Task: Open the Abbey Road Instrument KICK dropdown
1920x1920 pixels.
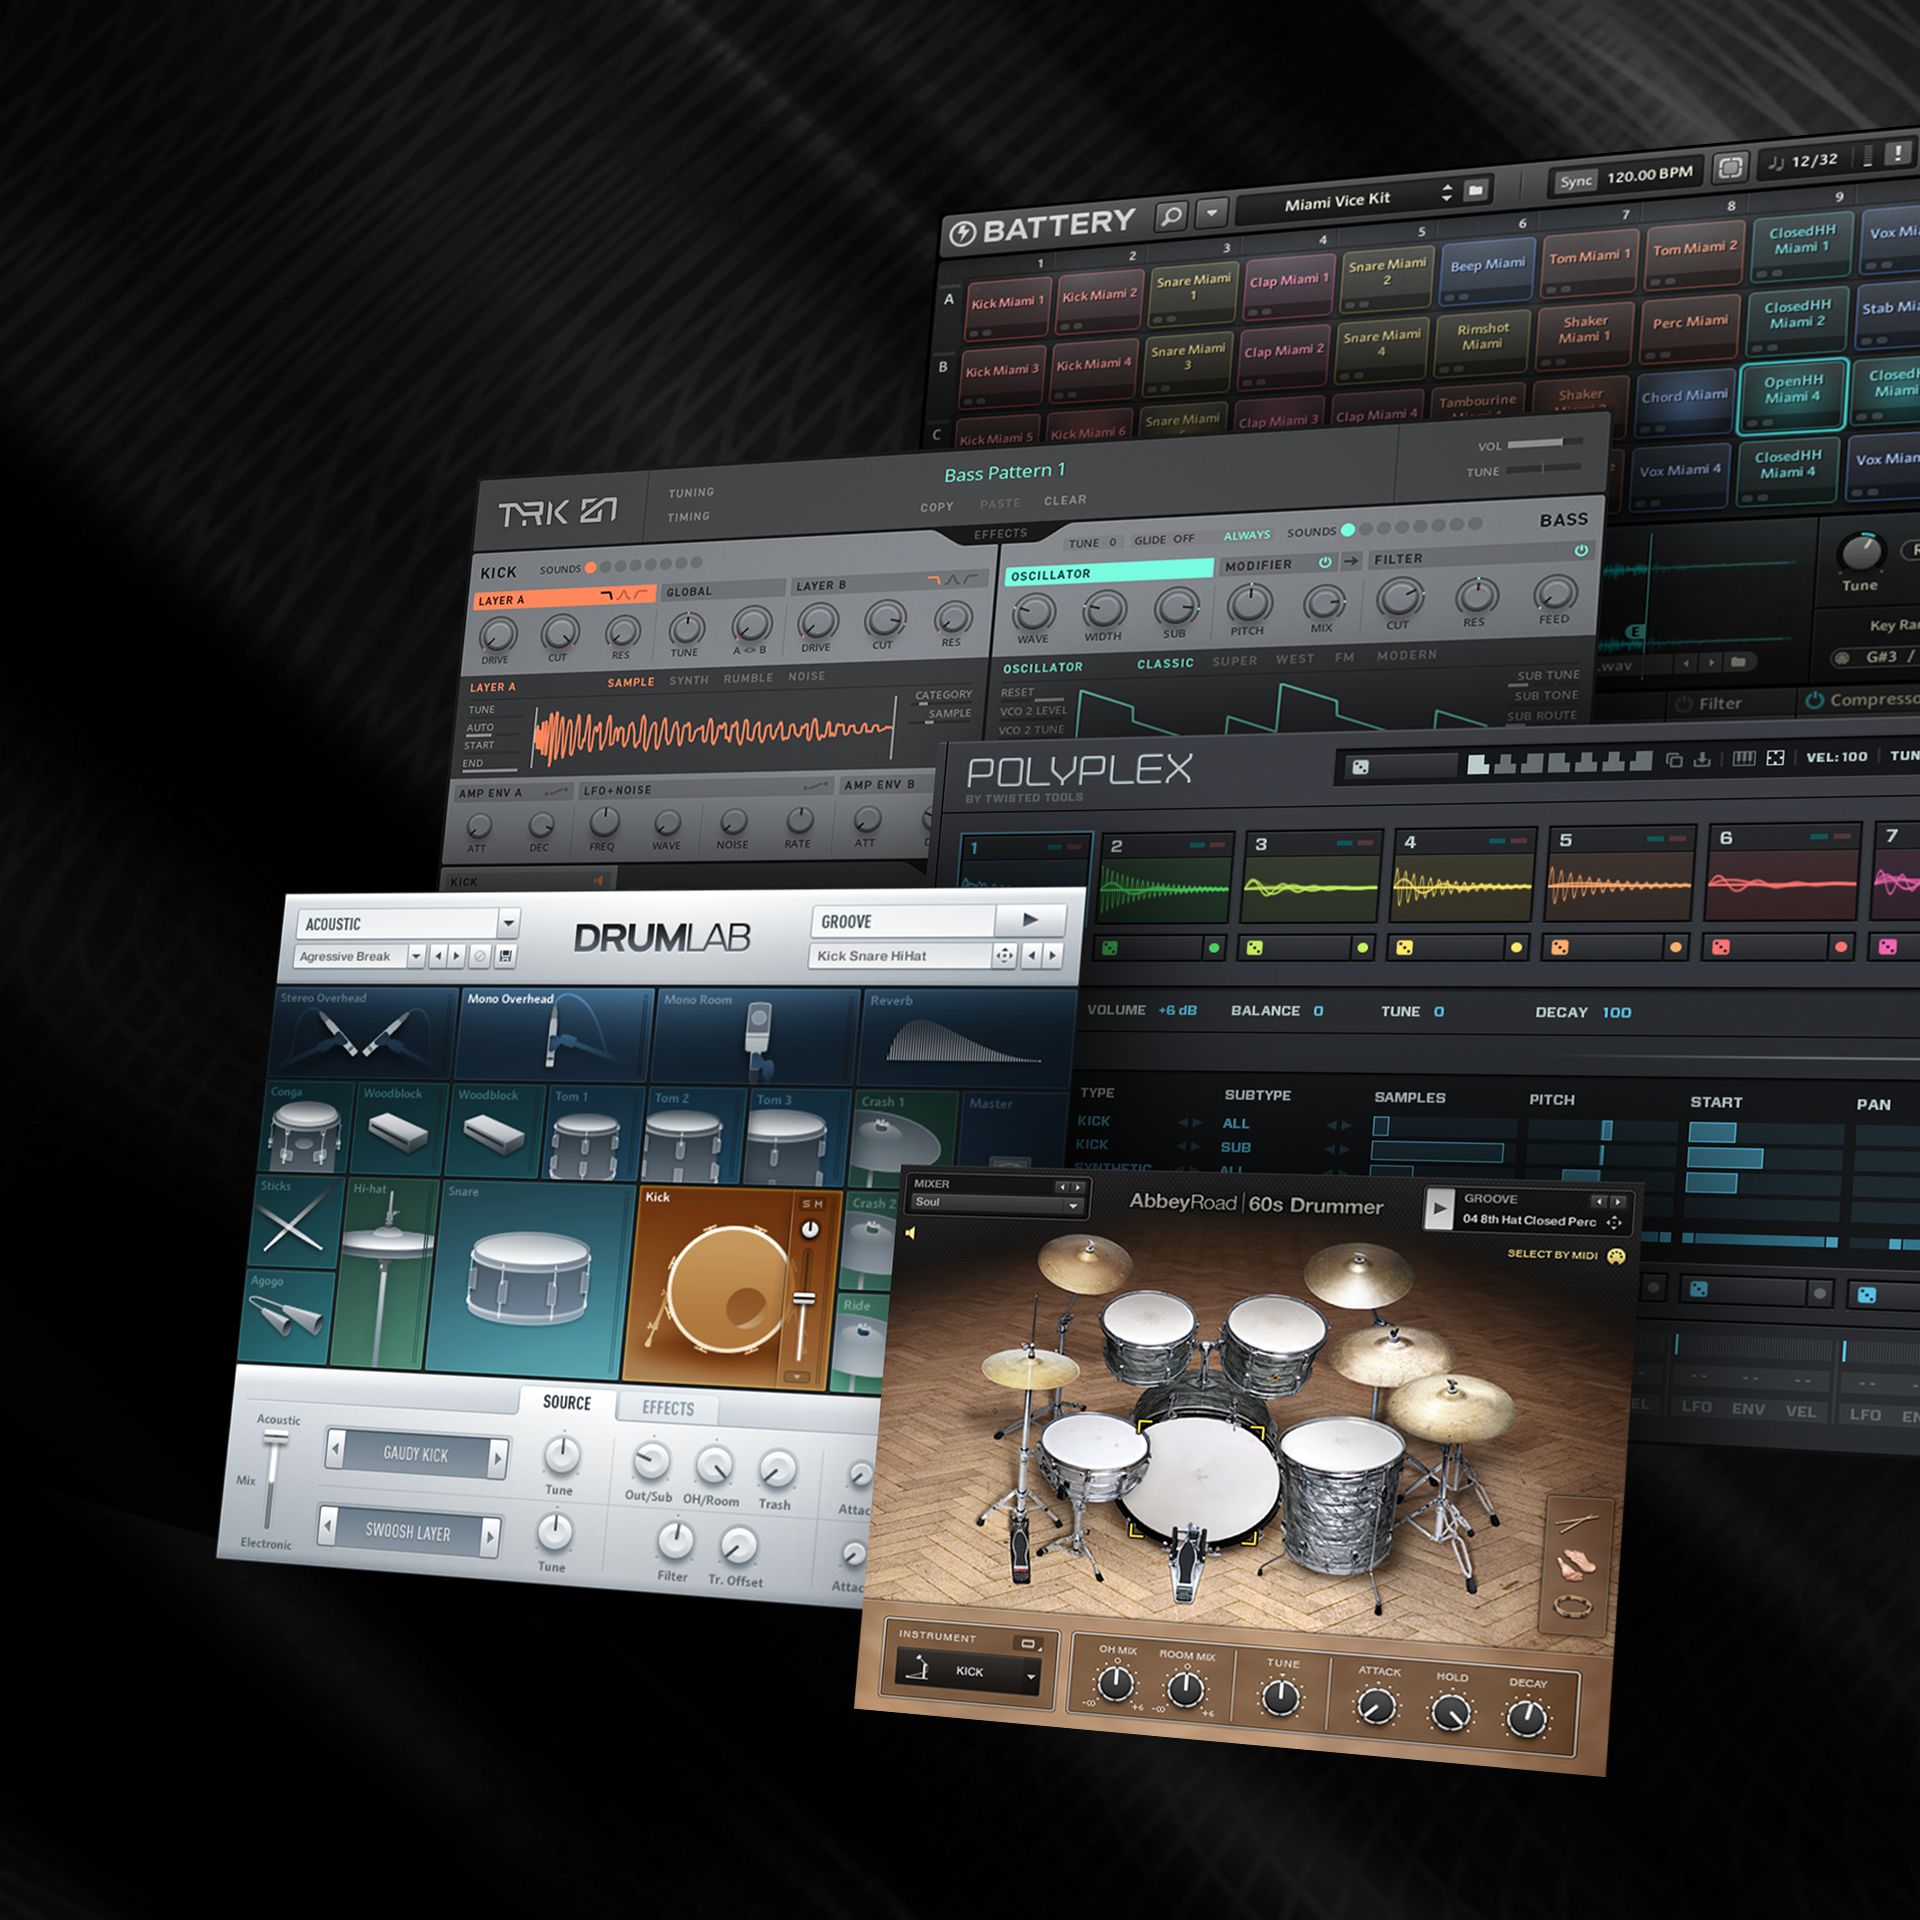Action: pos(1030,1677)
